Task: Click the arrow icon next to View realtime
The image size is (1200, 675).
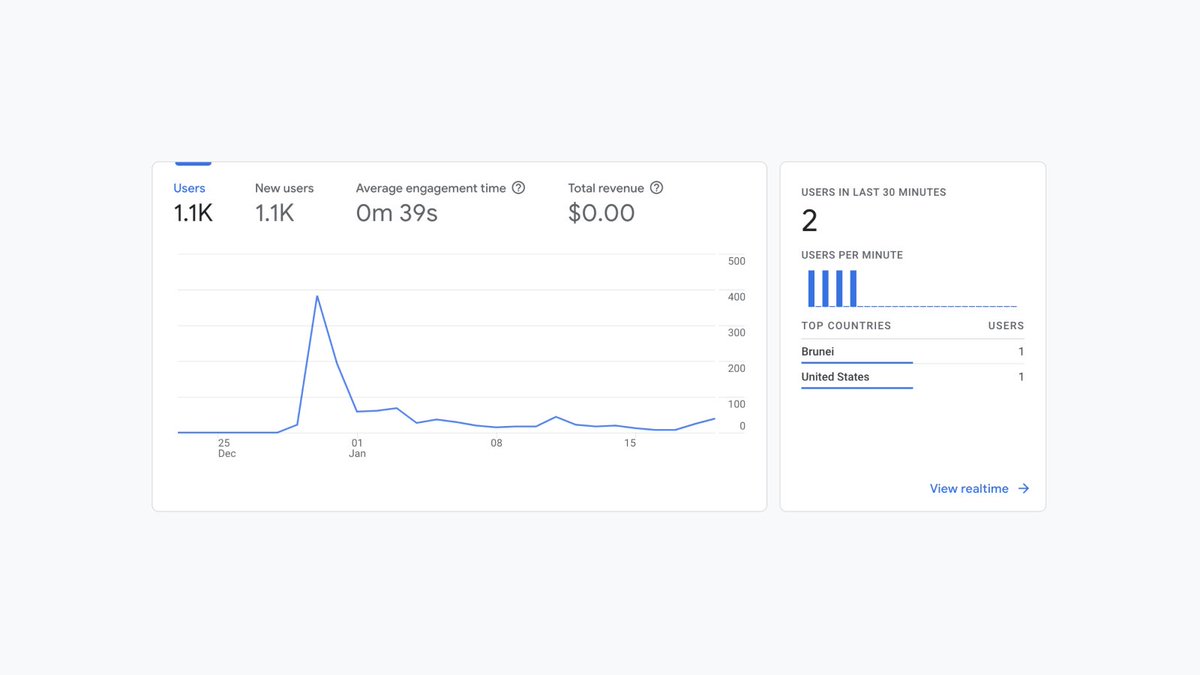Action: click(x=1023, y=489)
